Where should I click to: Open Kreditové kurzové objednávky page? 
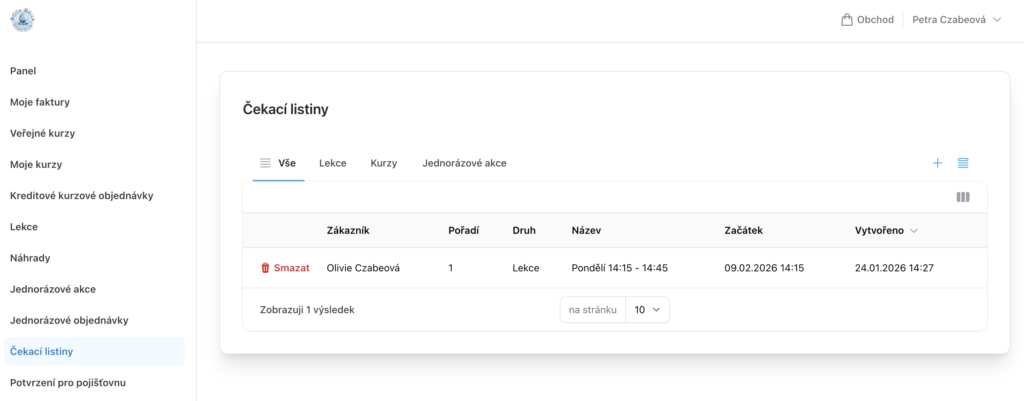pyautogui.click(x=81, y=196)
